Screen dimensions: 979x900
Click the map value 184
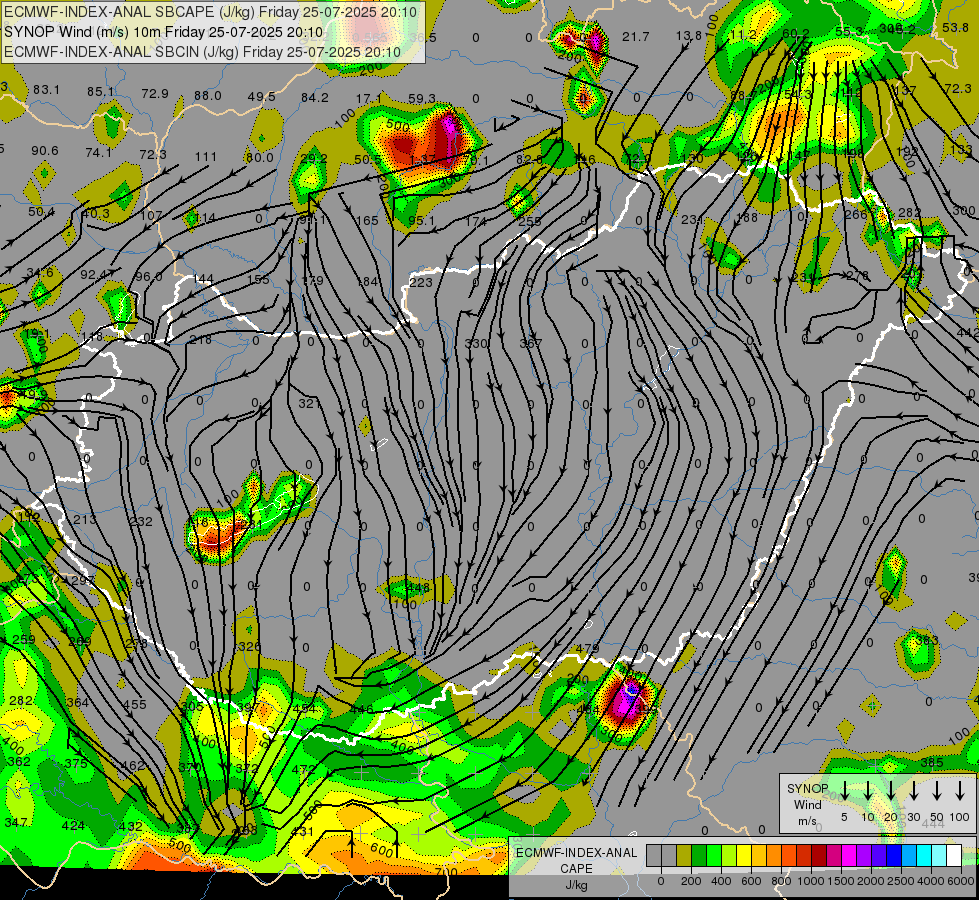[367, 282]
